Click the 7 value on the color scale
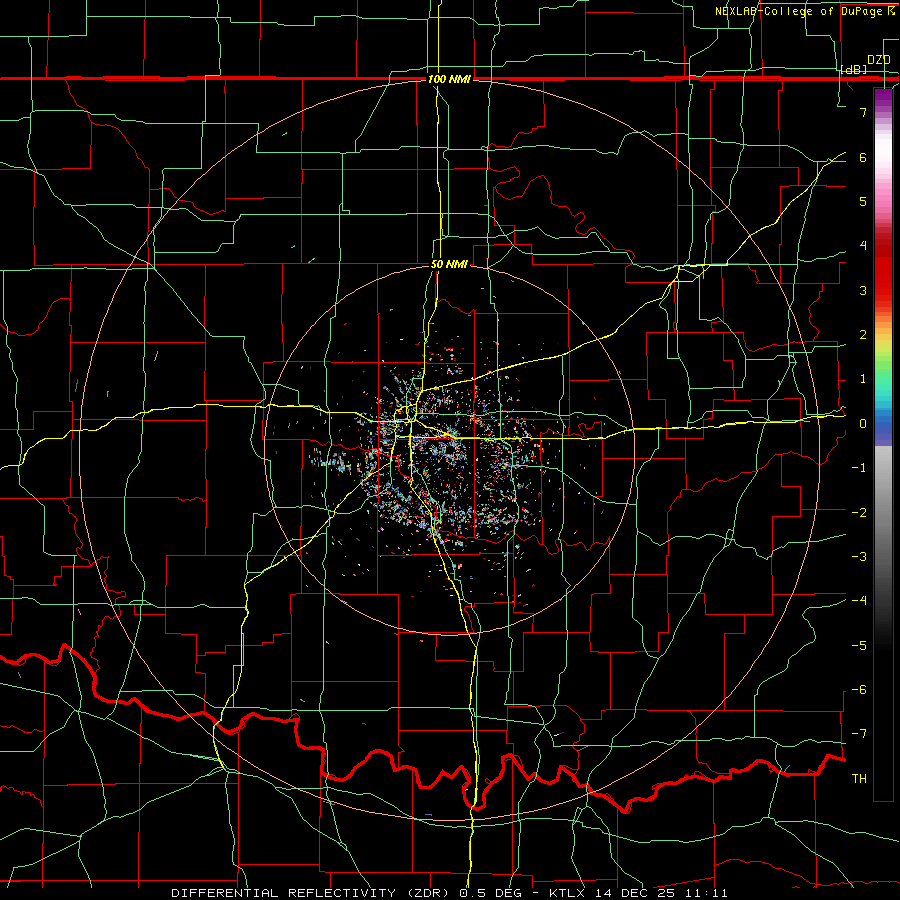Image resolution: width=900 pixels, height=900 pixels. click(863, 112)
